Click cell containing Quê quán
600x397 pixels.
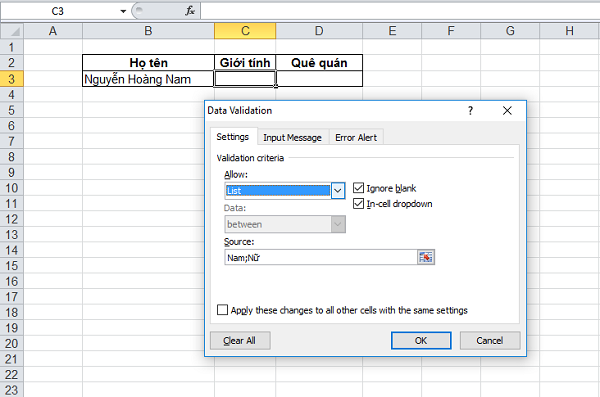[x=319, y=63]
